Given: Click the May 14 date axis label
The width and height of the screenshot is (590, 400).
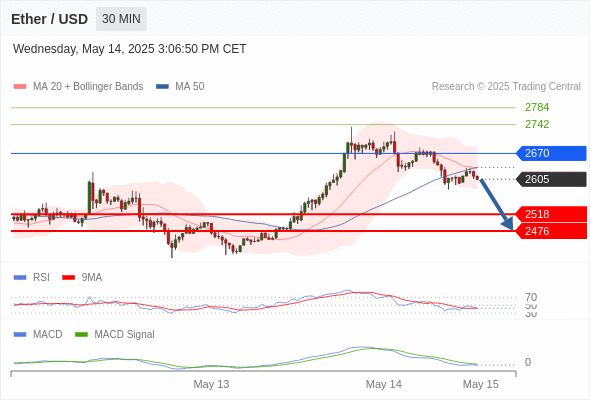Looking at the screenshot, I should tap(383, 384).
